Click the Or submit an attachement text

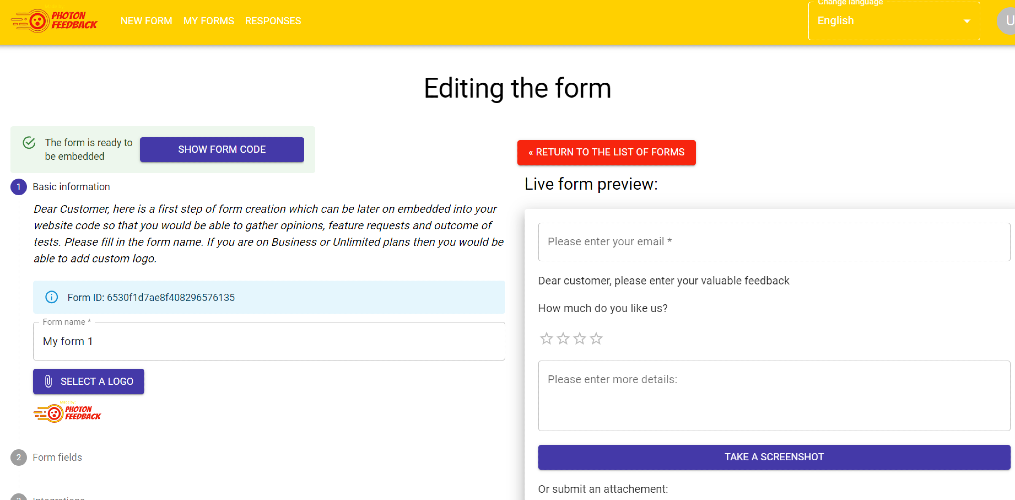point(603,489)
